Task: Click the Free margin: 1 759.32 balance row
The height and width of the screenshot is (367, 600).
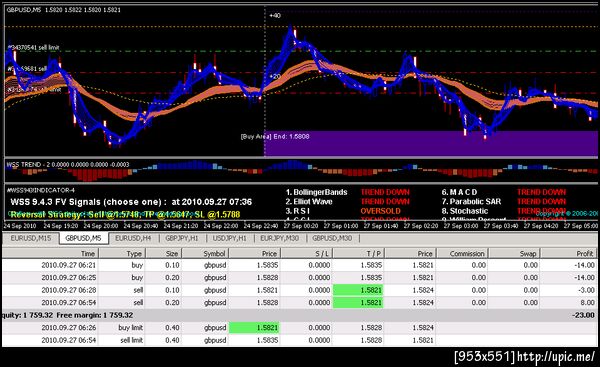Action: click(300, 315)
